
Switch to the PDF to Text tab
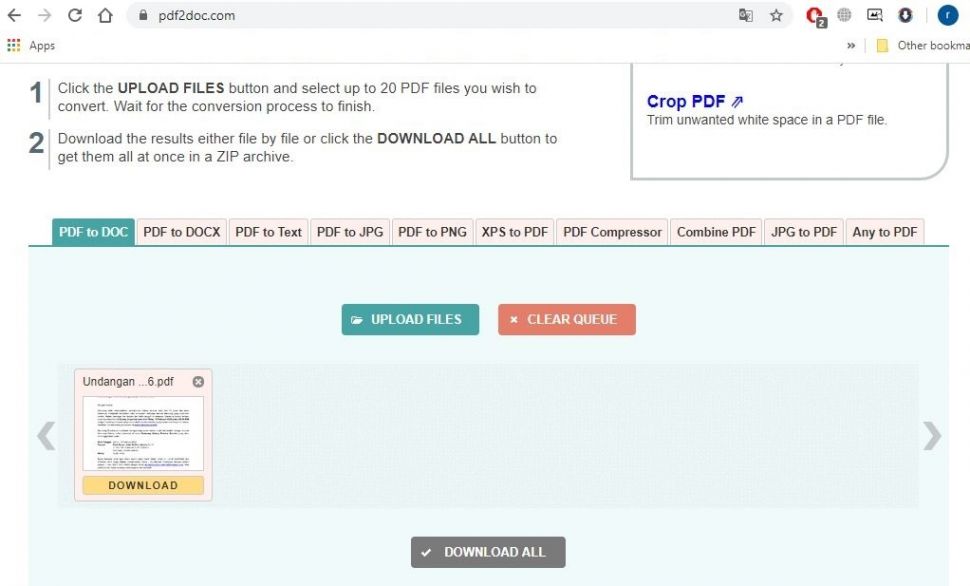pyautogui.click(x=268, y=232)
